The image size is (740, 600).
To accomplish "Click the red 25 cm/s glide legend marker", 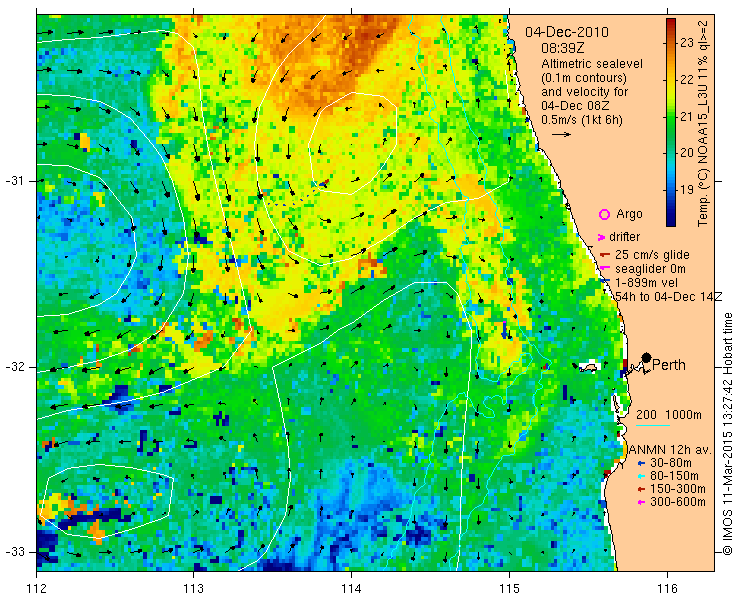I will coord(605,255).
